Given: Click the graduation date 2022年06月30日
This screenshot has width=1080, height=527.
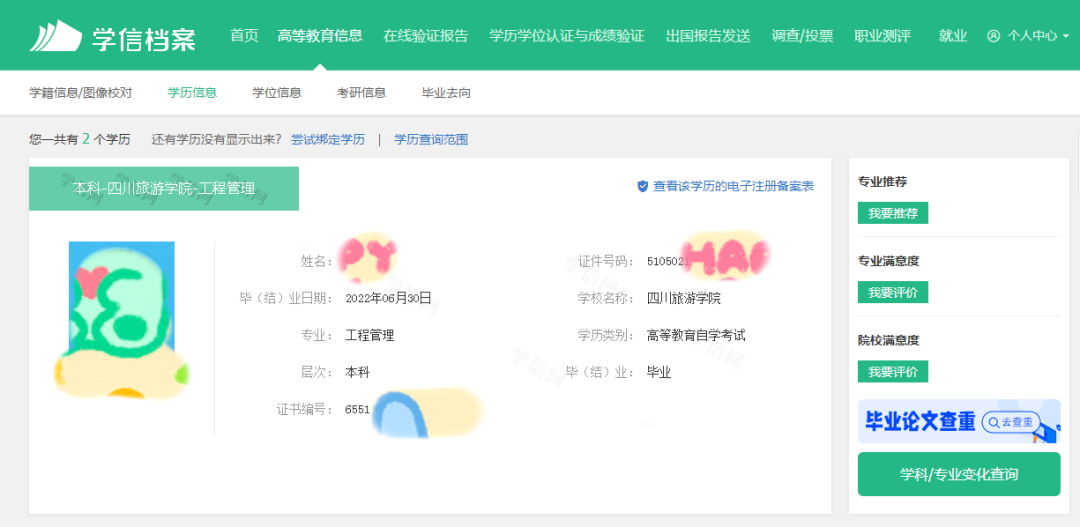Looking at the screenshot, I should click(388, 298).
